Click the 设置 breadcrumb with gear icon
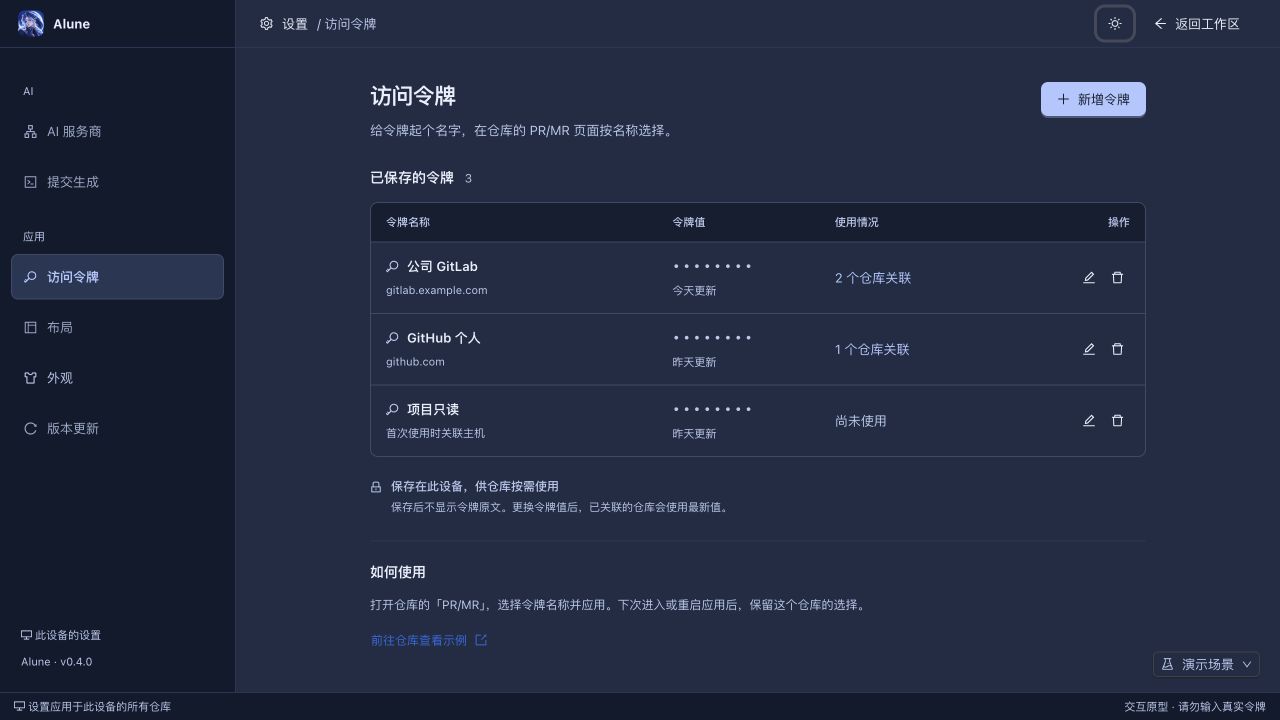This screenshot has width=1280, height=720. point(283,24)
